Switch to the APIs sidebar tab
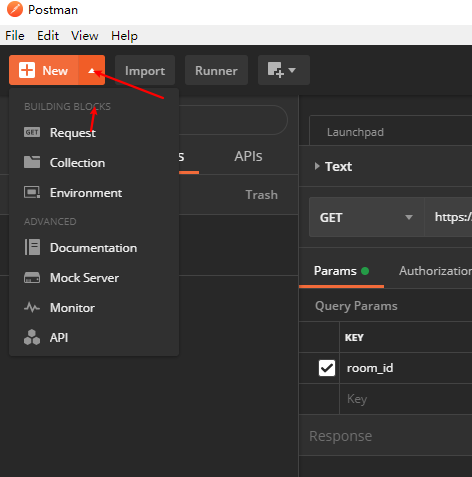 [x=248, y=156]
